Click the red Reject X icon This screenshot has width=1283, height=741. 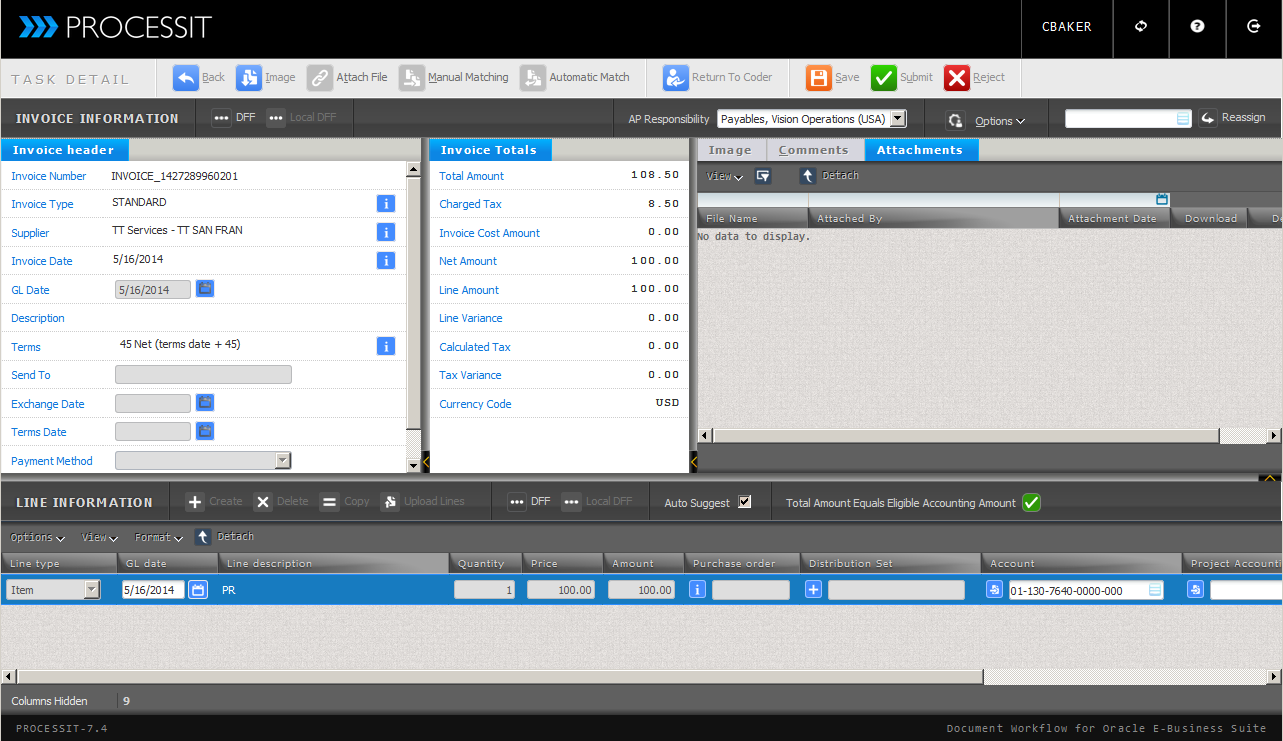tap(957, 78)
